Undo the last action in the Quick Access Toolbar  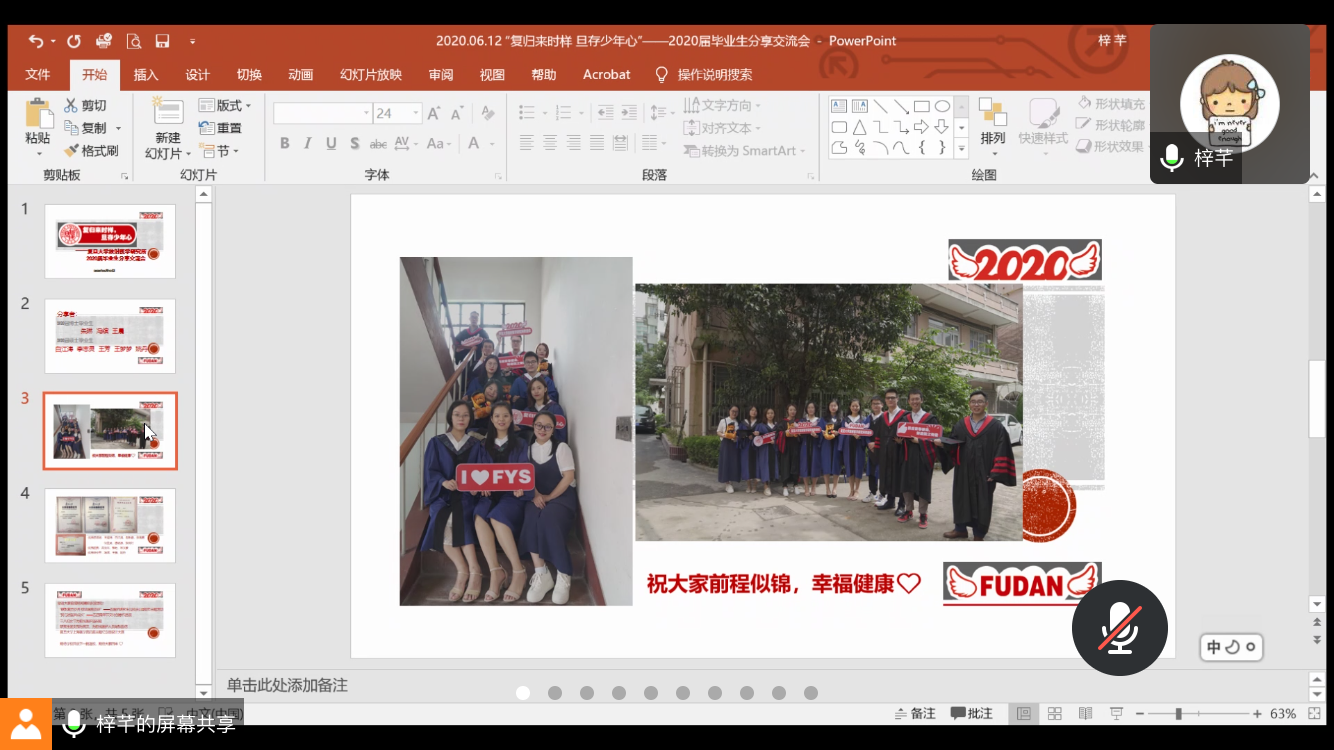pos(36,41)
